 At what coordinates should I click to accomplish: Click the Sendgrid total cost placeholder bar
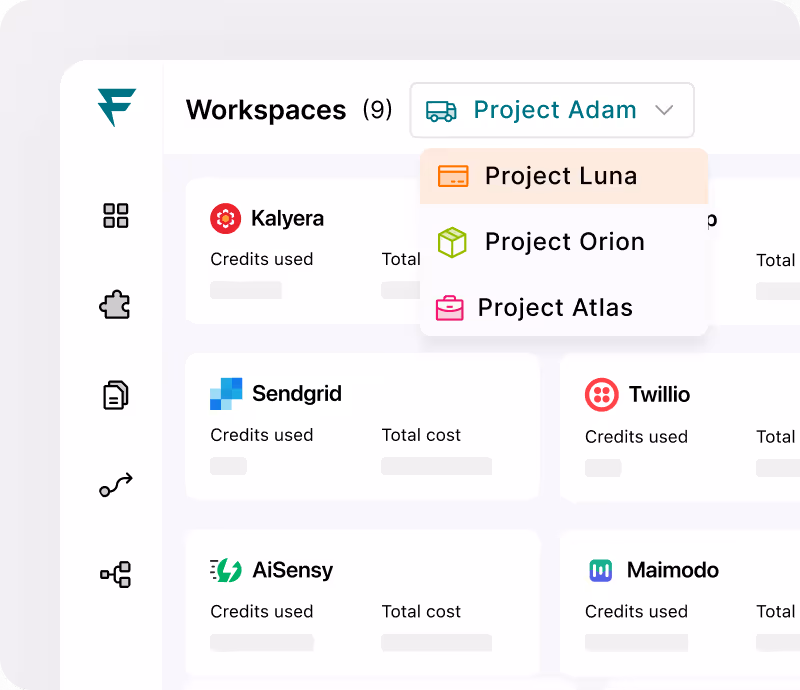(436, 466)
